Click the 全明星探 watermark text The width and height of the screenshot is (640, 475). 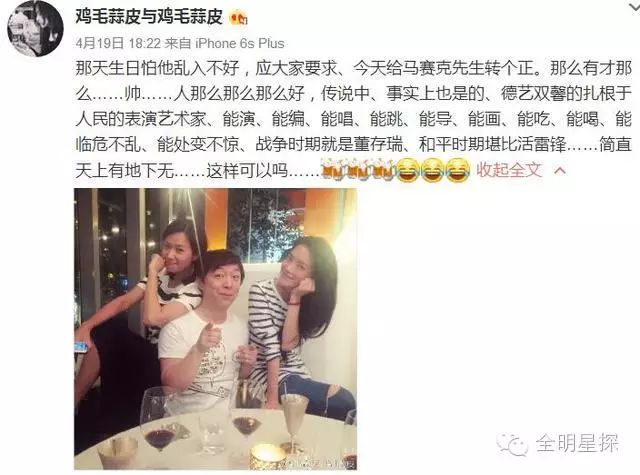576,443
